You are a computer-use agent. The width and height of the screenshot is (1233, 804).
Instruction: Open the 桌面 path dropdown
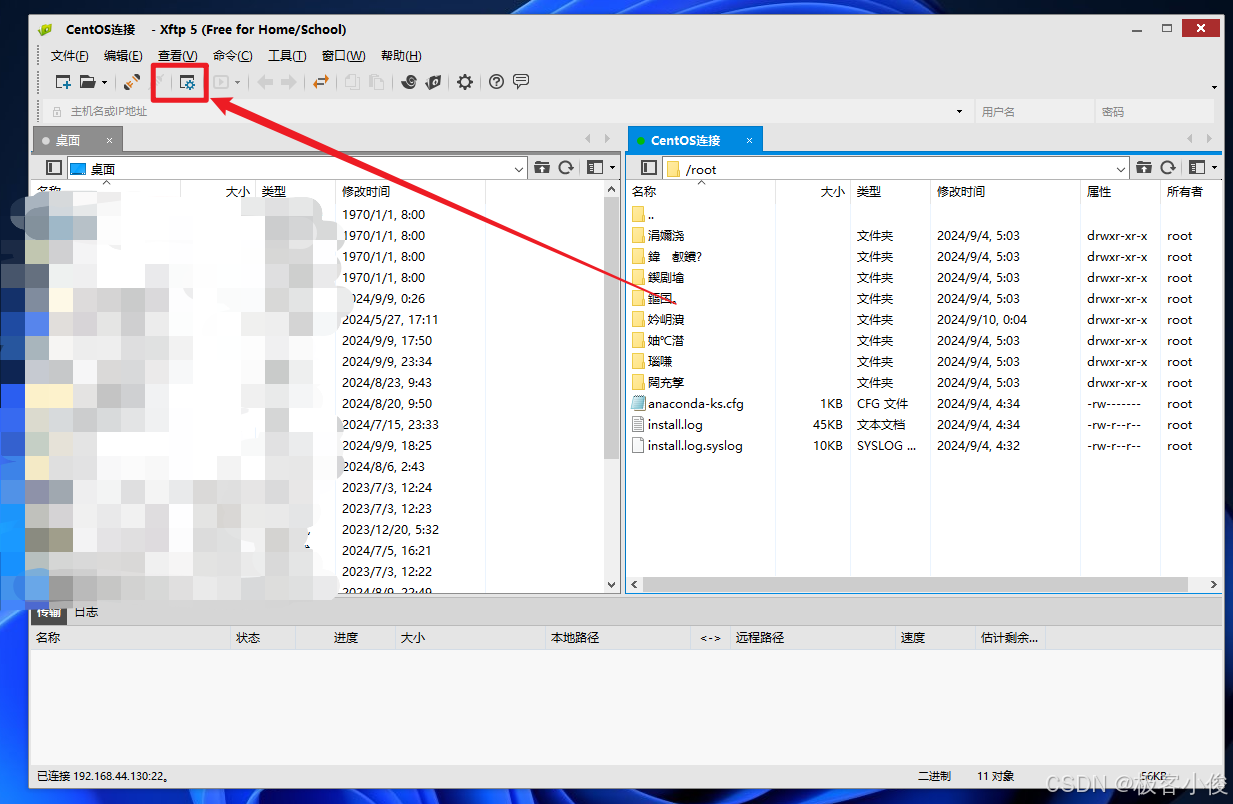(519, 169)
